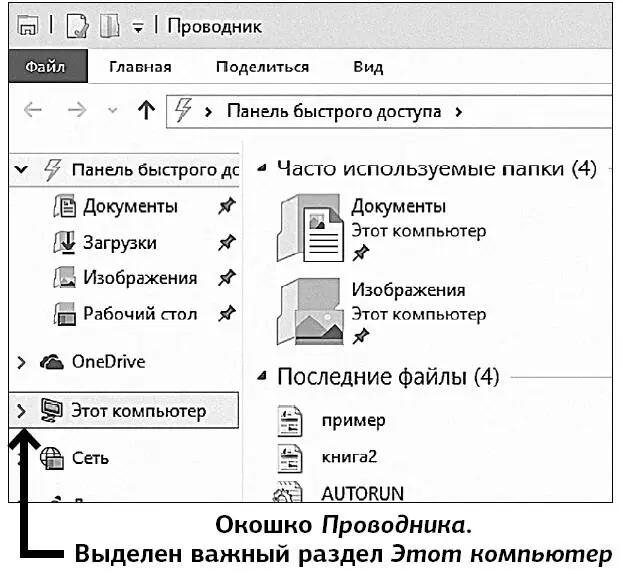Expand the chevron after Панель быстрого доступа
This screenshot has width=623, height=579.
point(459,112)
